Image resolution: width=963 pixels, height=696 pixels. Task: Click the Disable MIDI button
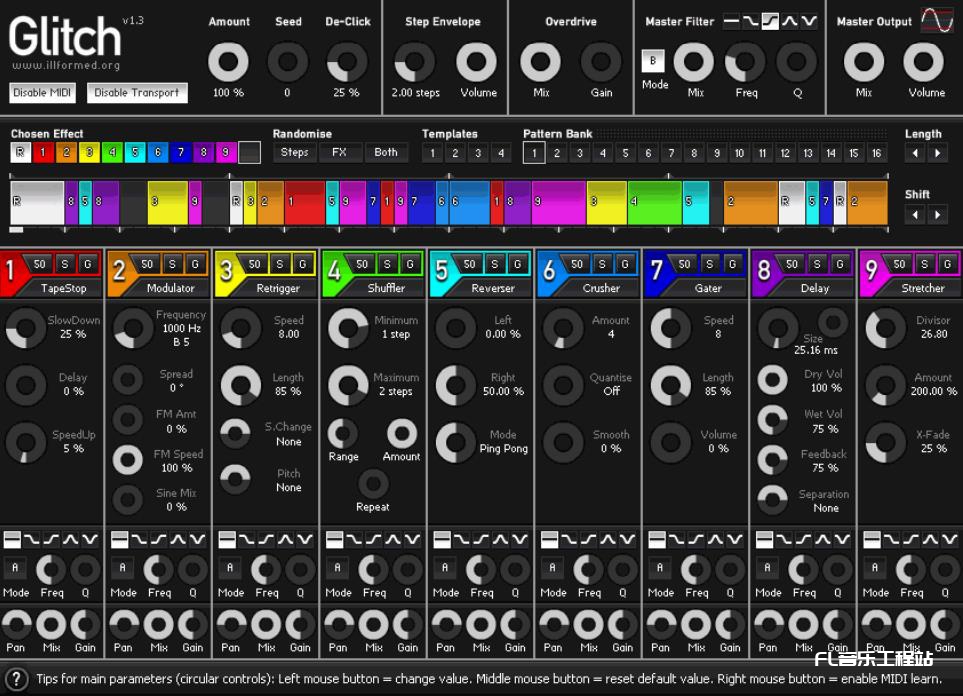click(x=42, y=92)
